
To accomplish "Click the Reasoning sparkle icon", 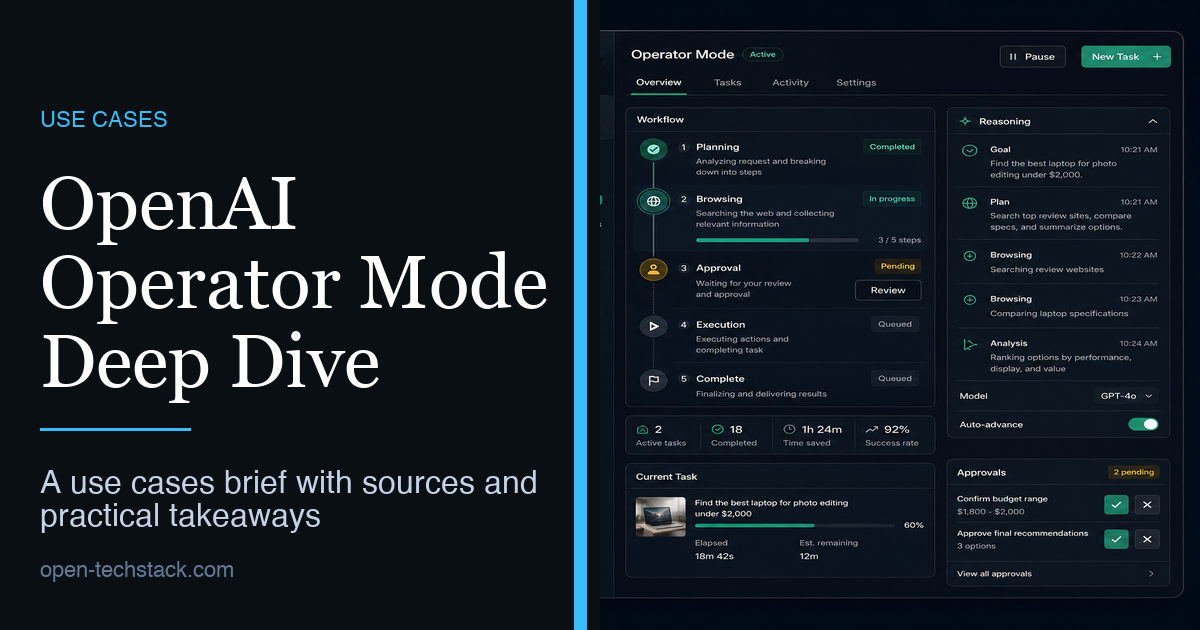I will click(x=965, y=121).
